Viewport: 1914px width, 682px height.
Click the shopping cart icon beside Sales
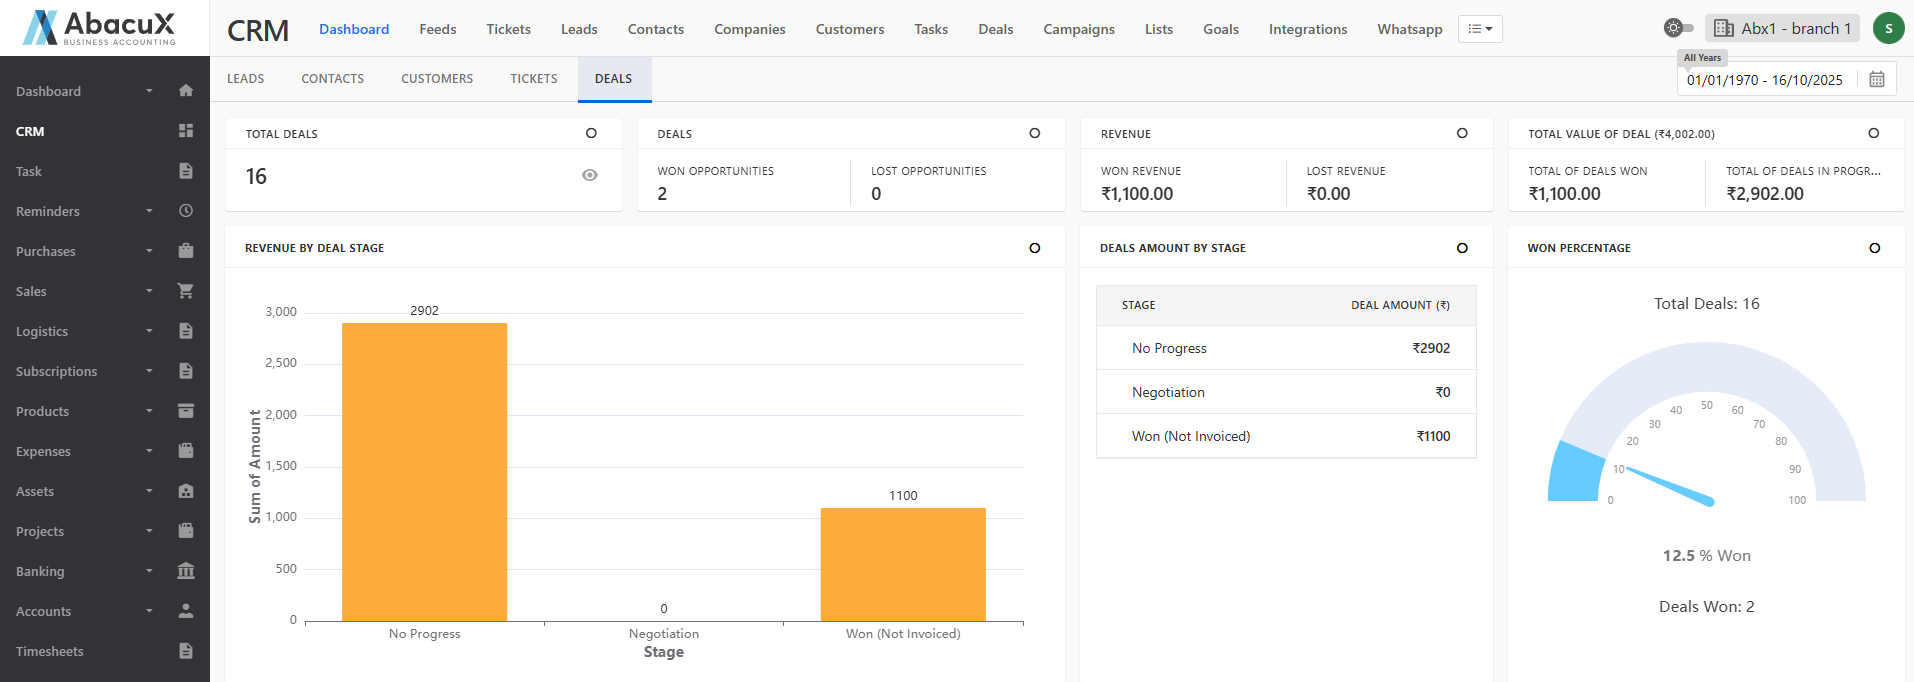[x=185, y=291]
